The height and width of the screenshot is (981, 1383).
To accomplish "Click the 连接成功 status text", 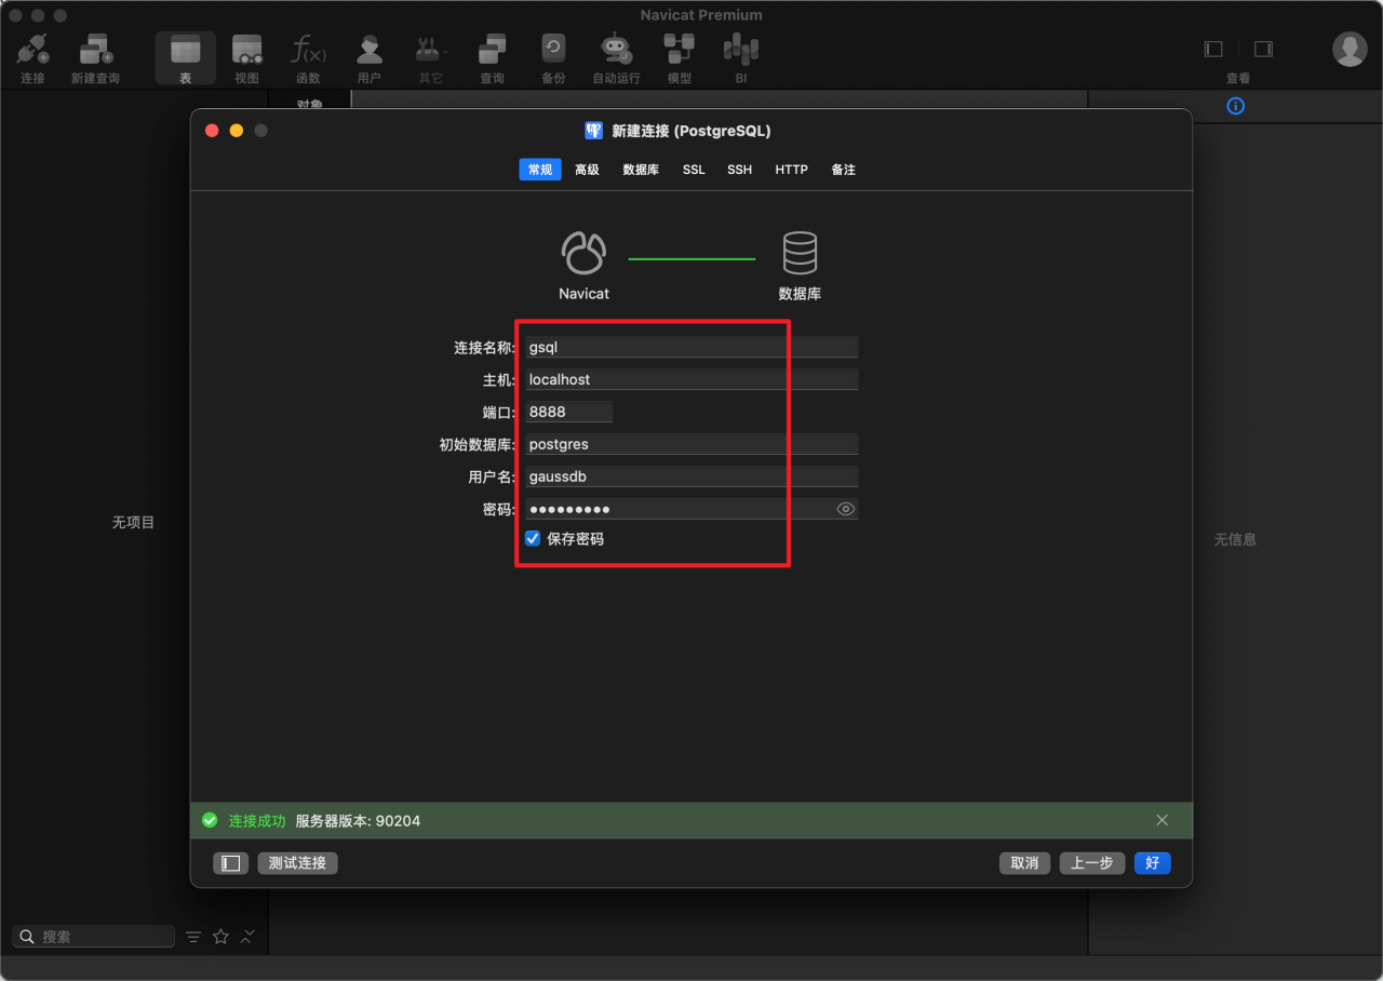I will click(257, 821).
